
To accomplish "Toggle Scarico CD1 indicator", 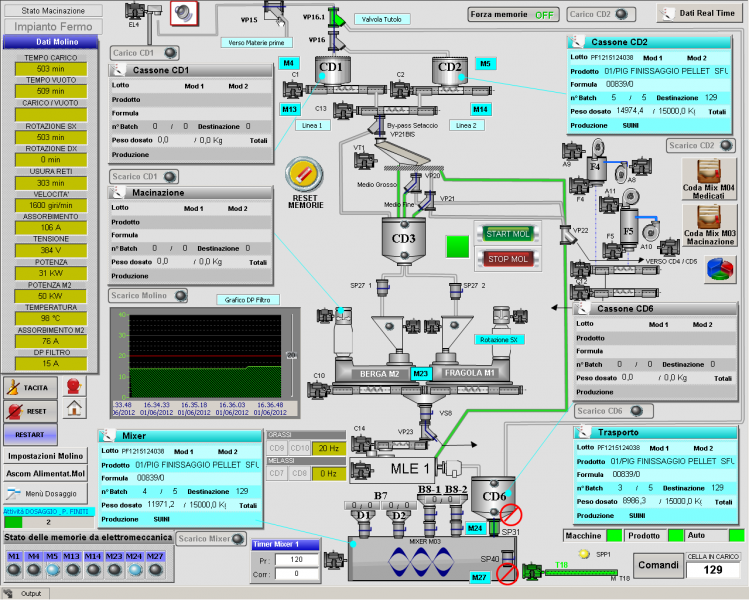I will (144, 176).
